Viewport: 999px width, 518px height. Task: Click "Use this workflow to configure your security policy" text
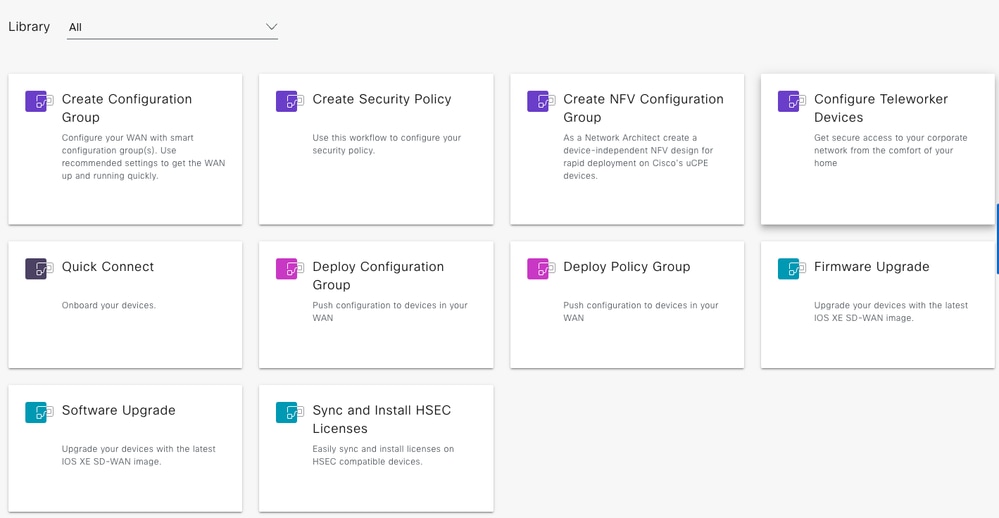click(387, 144)
